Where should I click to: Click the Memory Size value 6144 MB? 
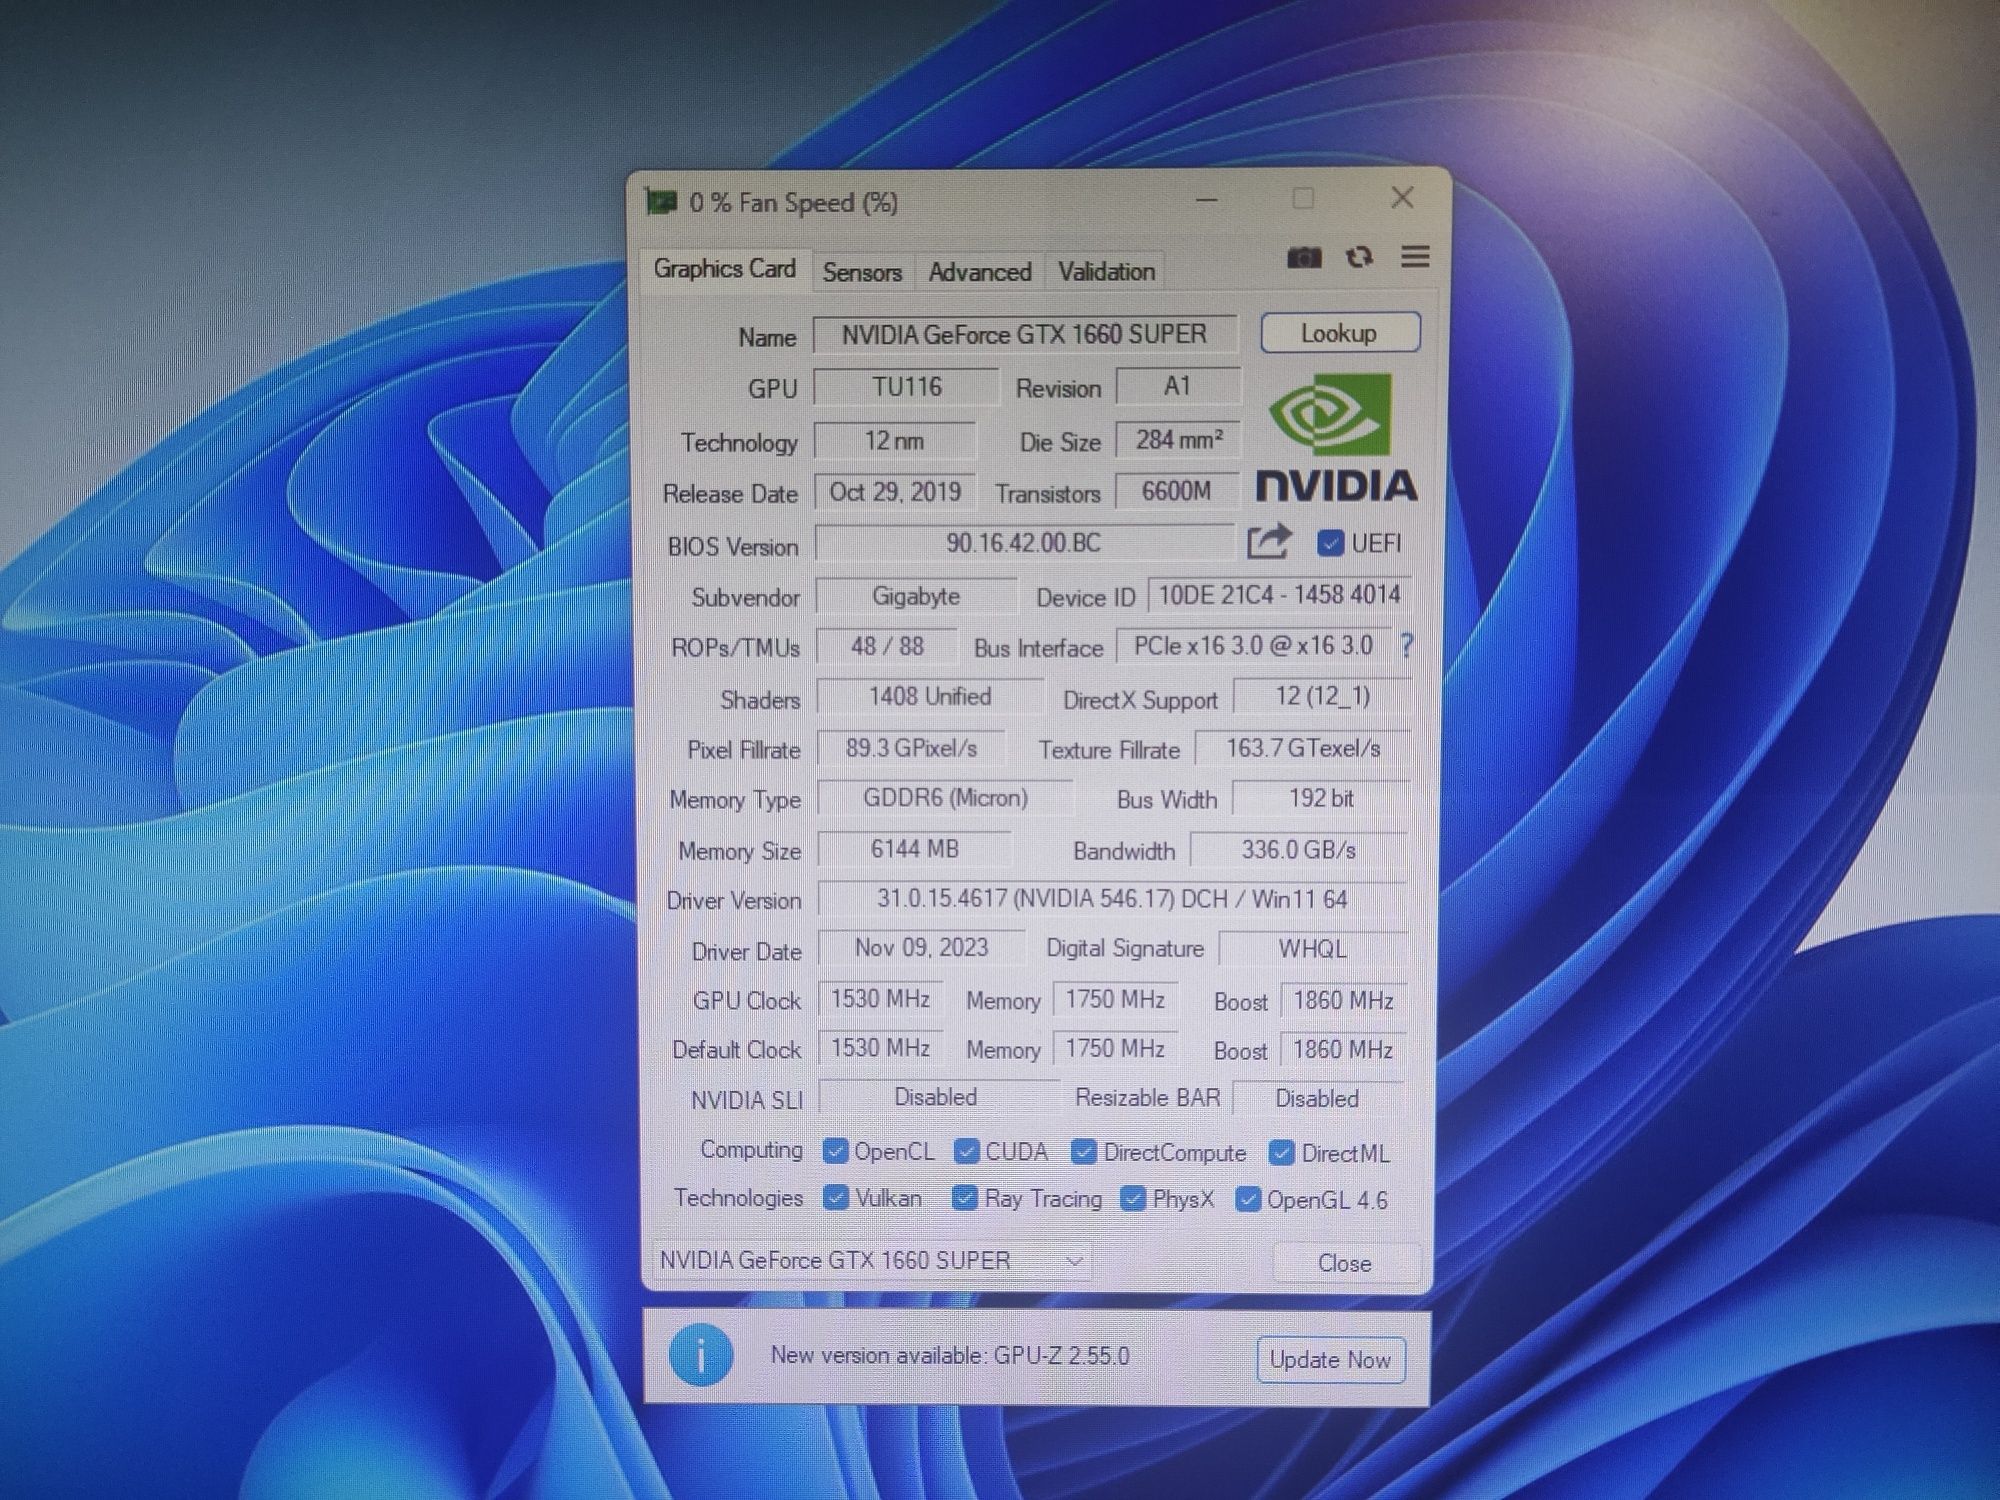914,849
